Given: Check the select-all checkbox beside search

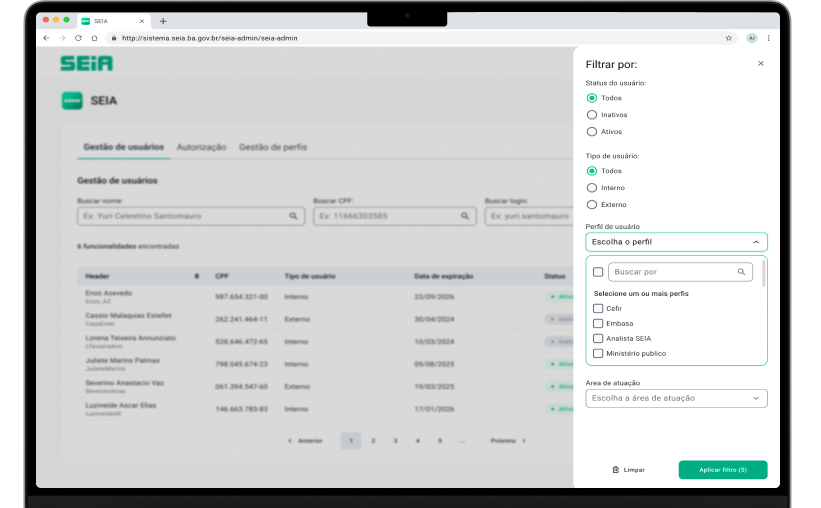Looking at the screenshot, I should (598, 272).
